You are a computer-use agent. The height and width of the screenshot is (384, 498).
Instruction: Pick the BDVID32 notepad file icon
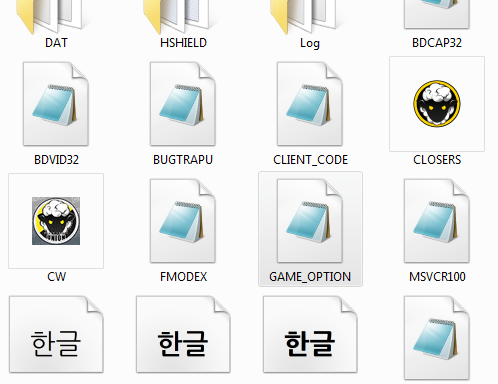[x=56, y=104]
